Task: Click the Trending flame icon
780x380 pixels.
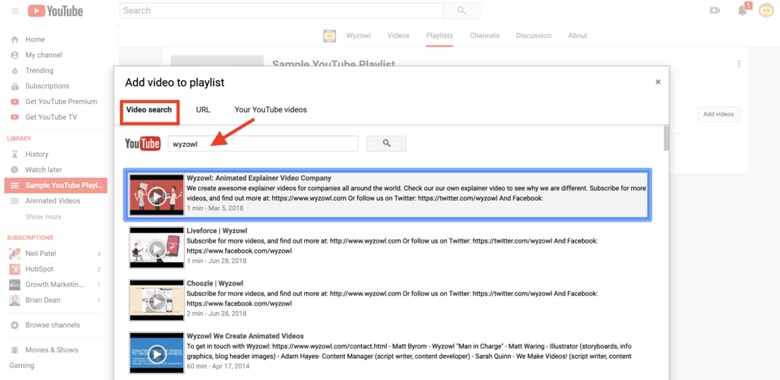Action: pyautogui.click(x=15, y=71)
